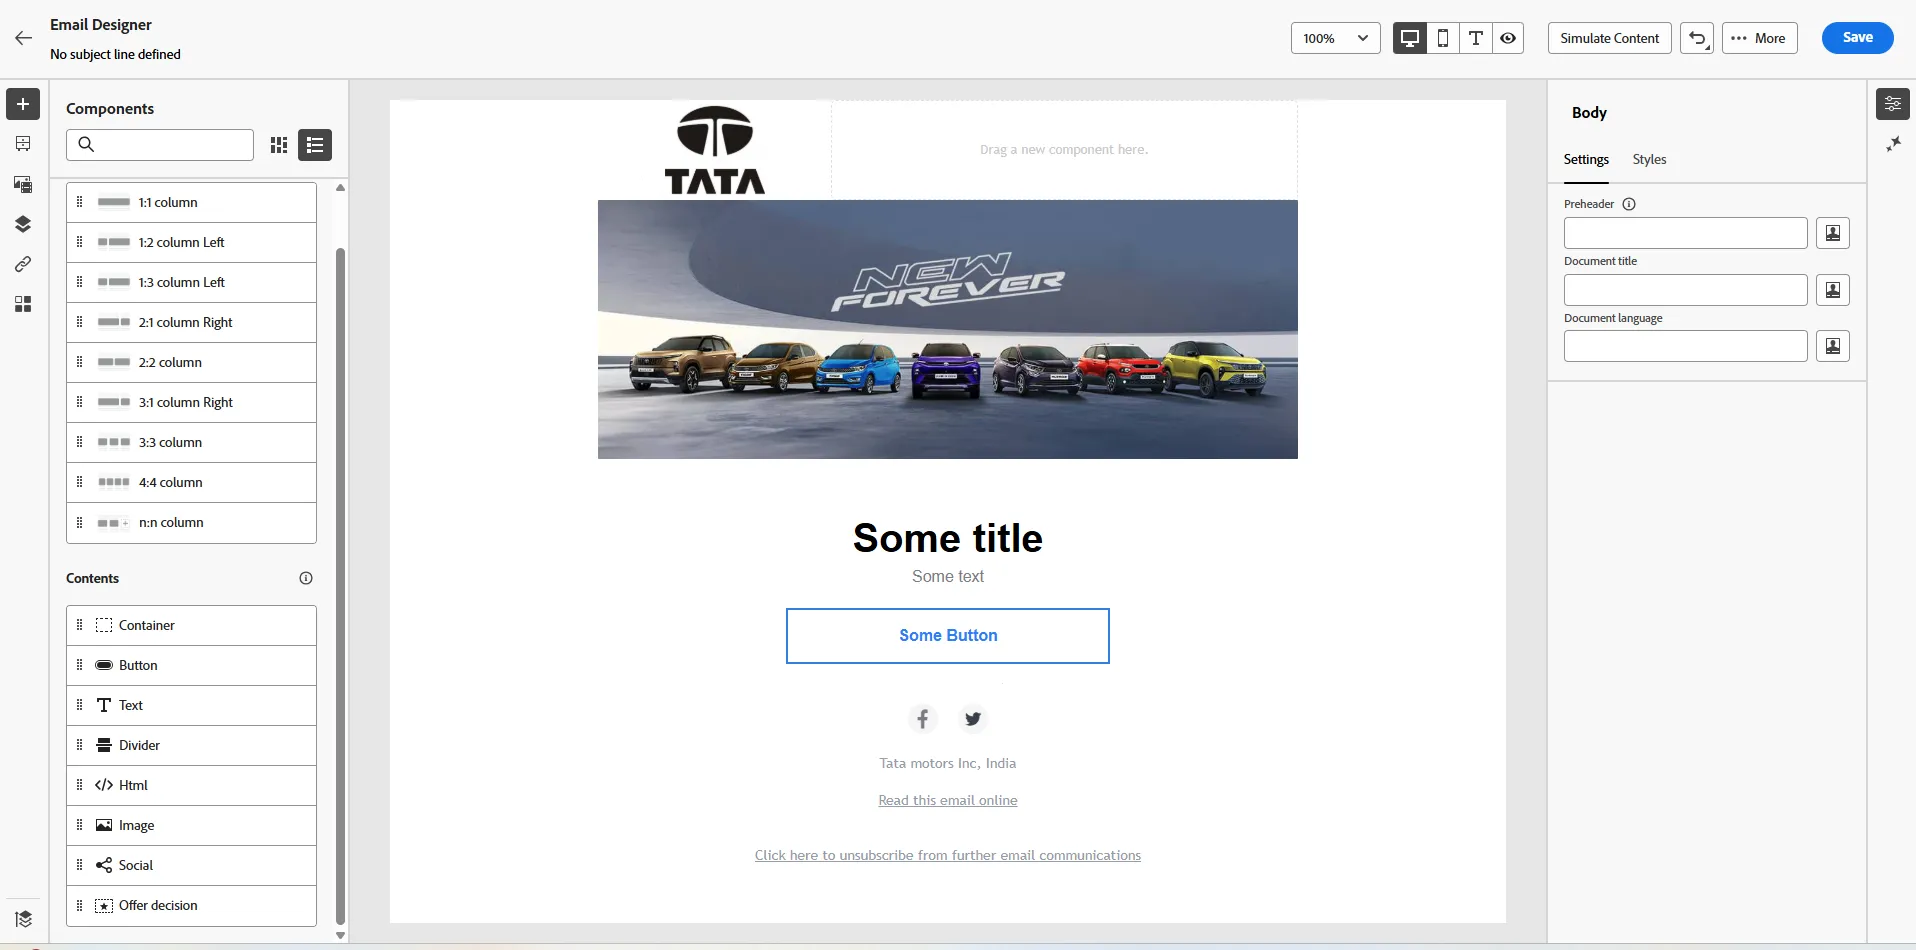Image resolution: width=1916 pixels, height=950 pixels.
Task: Click Simulate Content button
Action: 1610,38
